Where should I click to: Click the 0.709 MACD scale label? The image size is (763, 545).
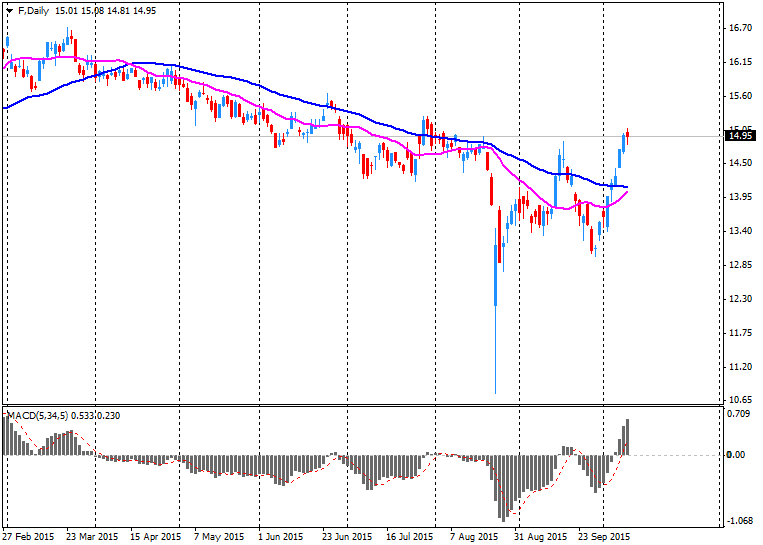pos(738,414)
